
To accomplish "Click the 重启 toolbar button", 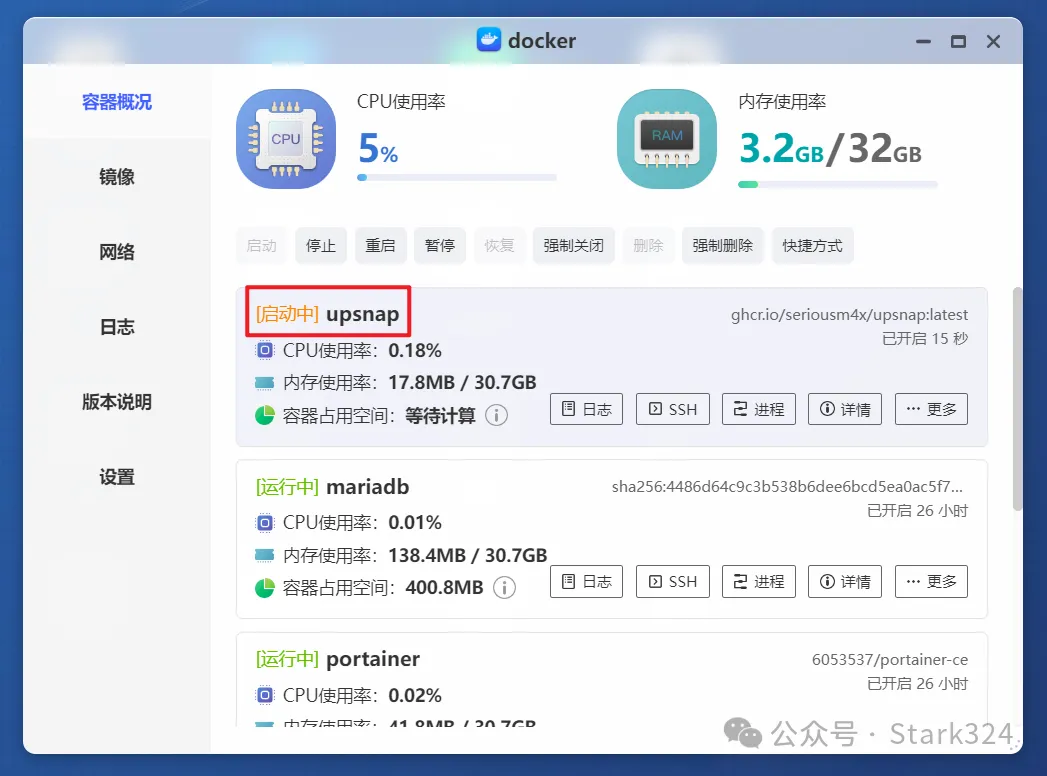I will (380, 246).
